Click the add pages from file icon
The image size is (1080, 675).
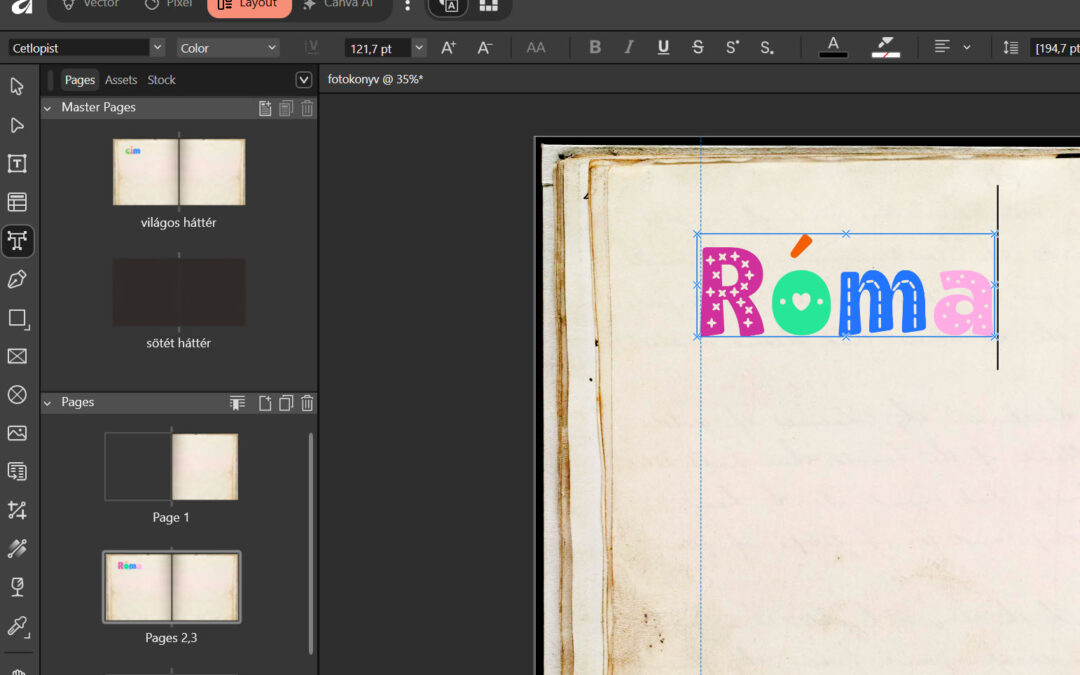pos(238,403)
